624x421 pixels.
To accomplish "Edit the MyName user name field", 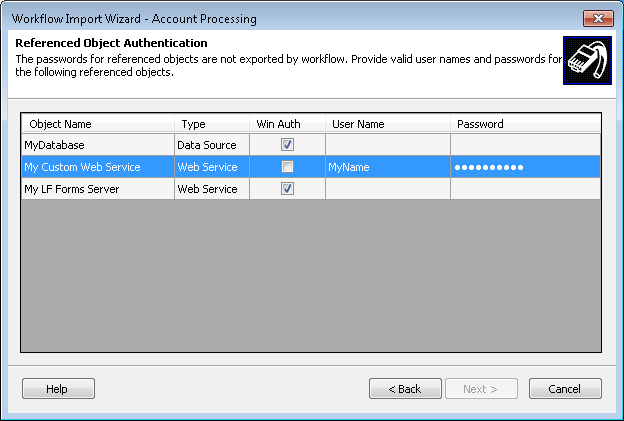I will (x=386, y=167).
